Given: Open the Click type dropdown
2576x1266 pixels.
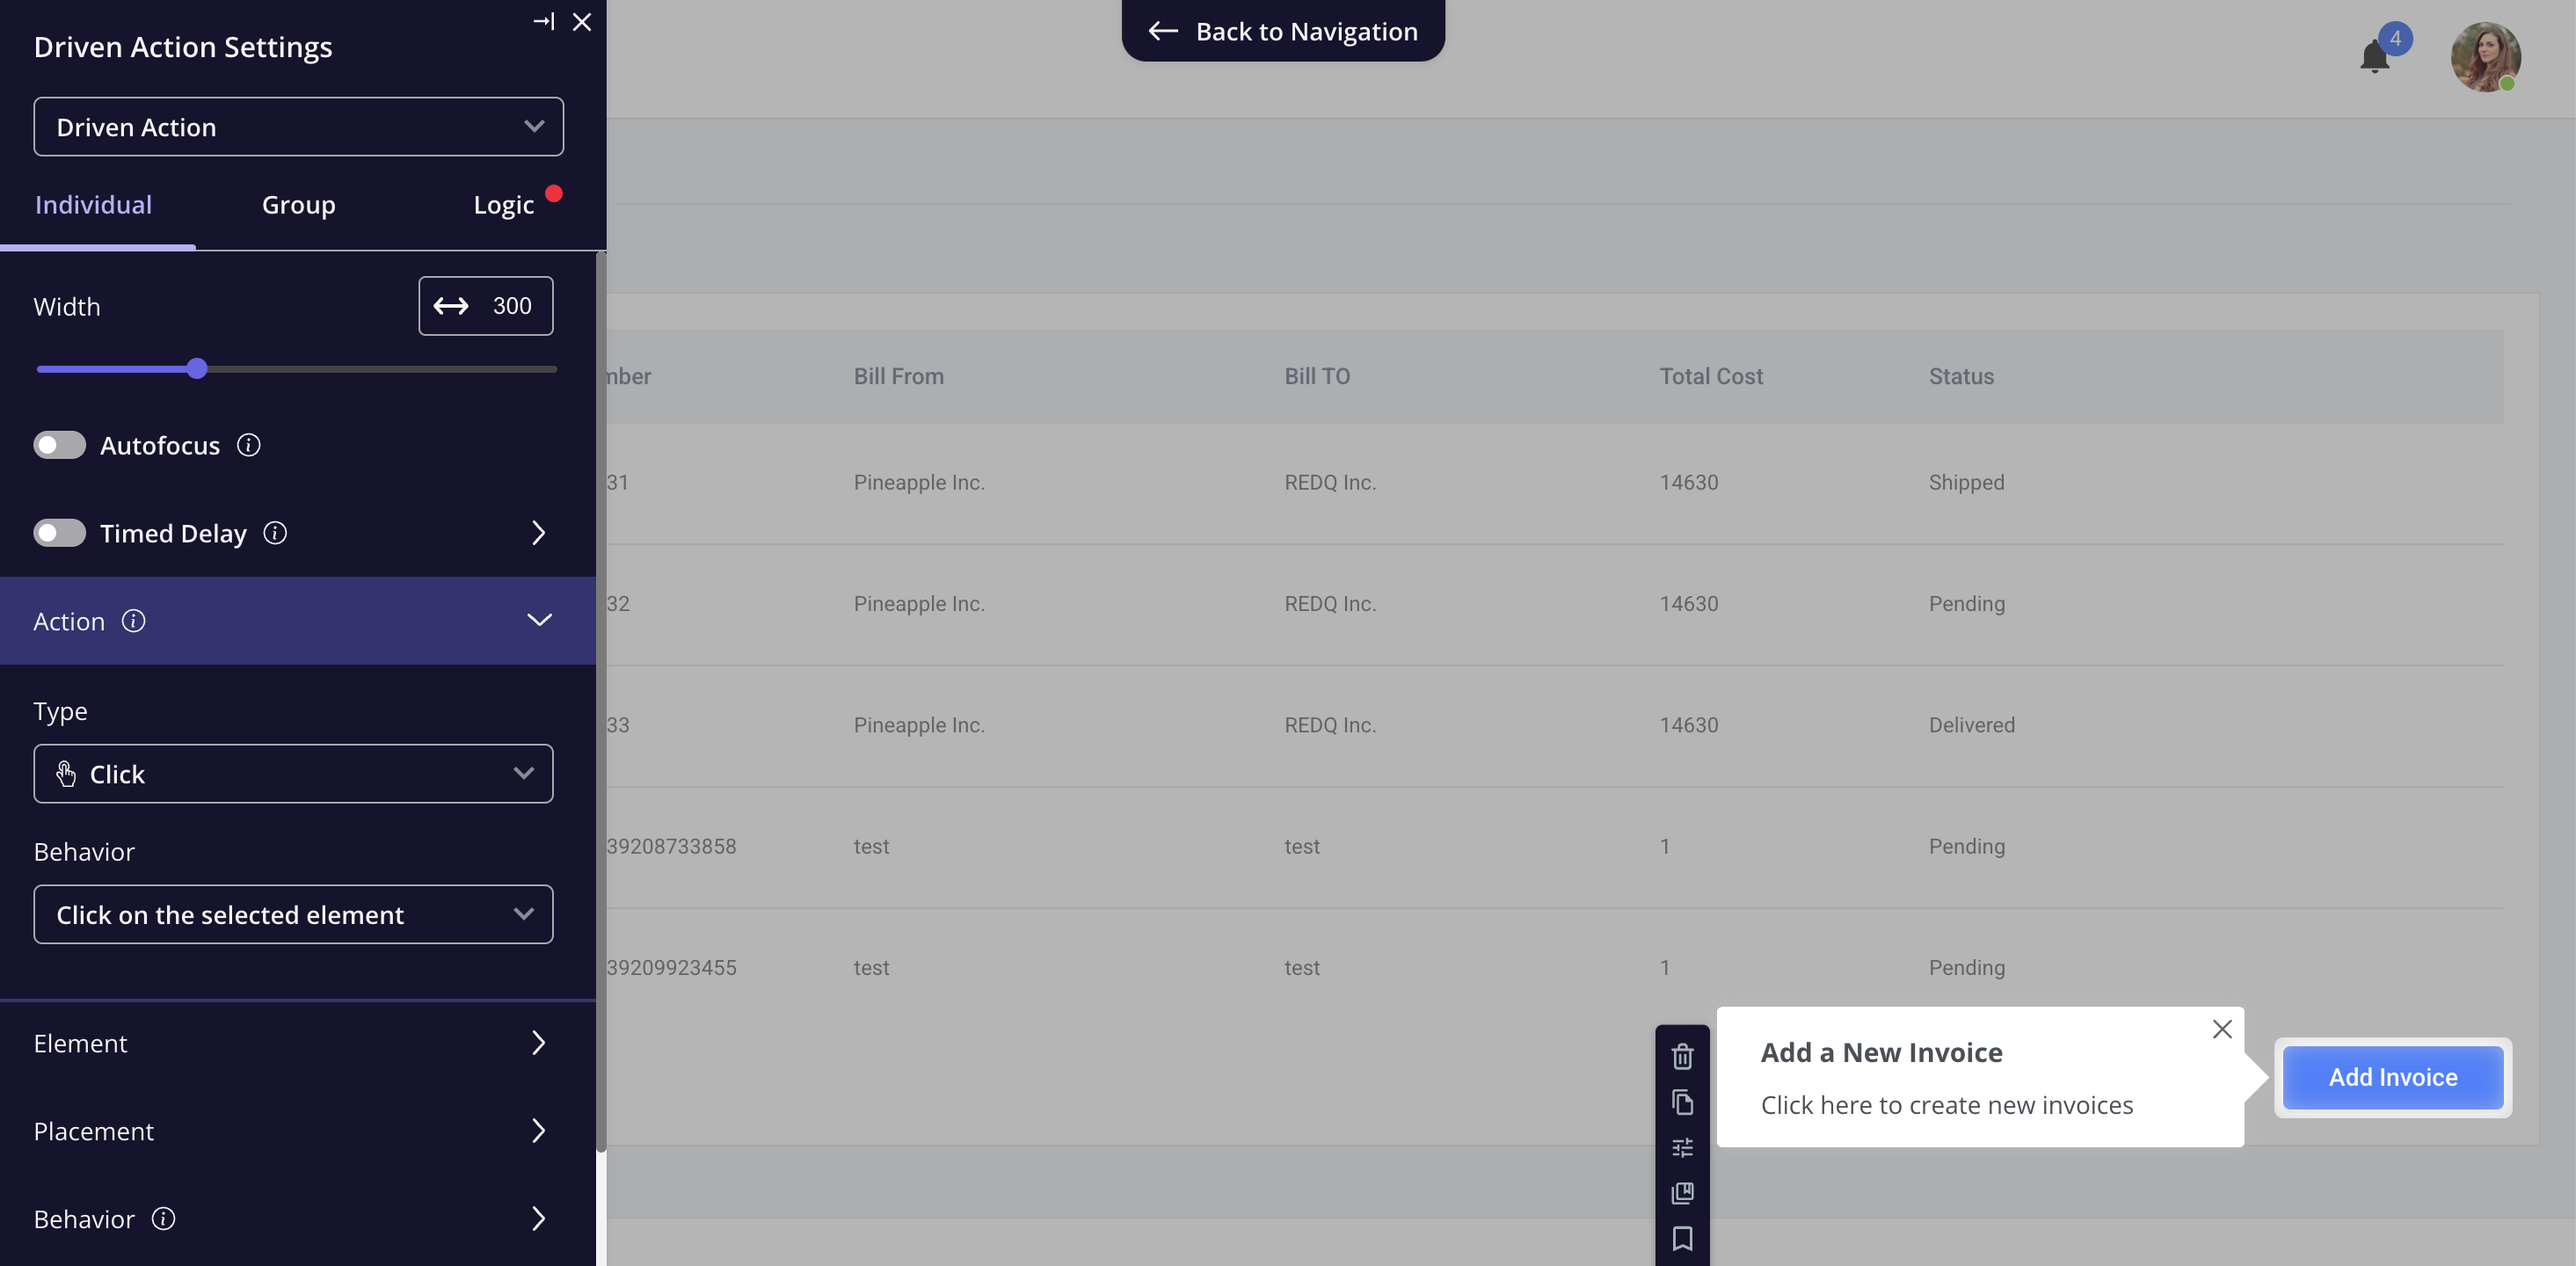Looking at the screenshot, I should [x=293, y=773].
